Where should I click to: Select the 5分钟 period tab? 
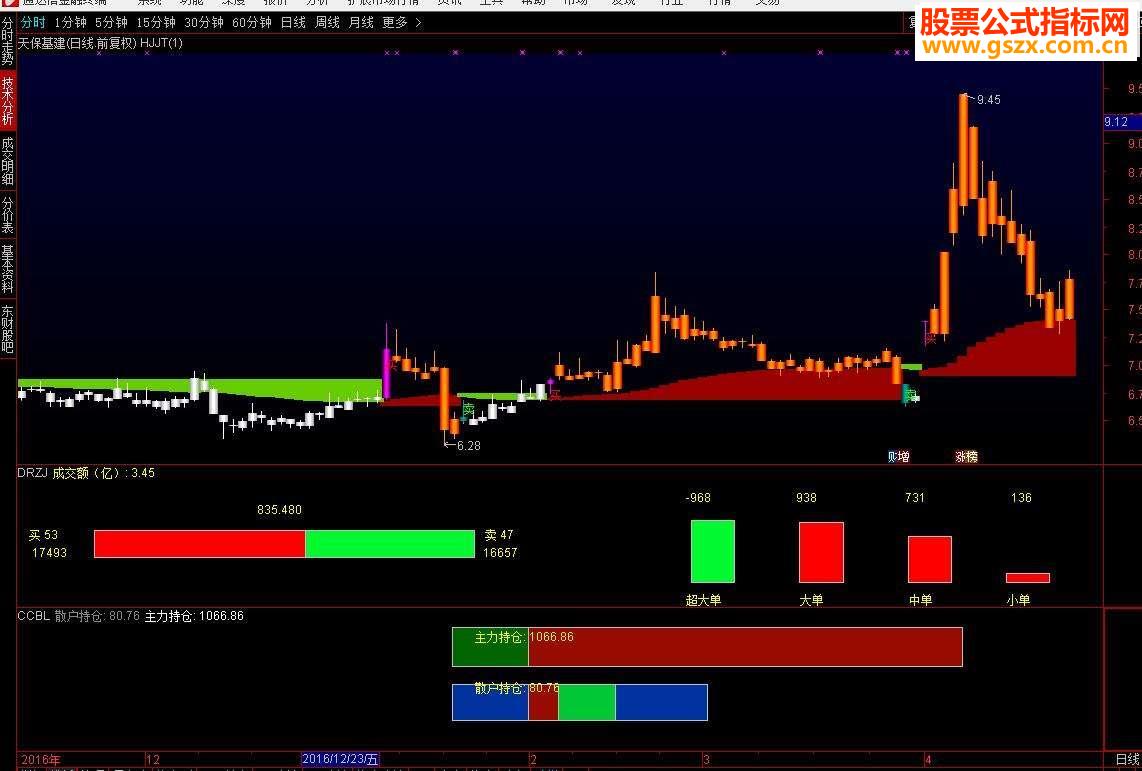[111, 23]
